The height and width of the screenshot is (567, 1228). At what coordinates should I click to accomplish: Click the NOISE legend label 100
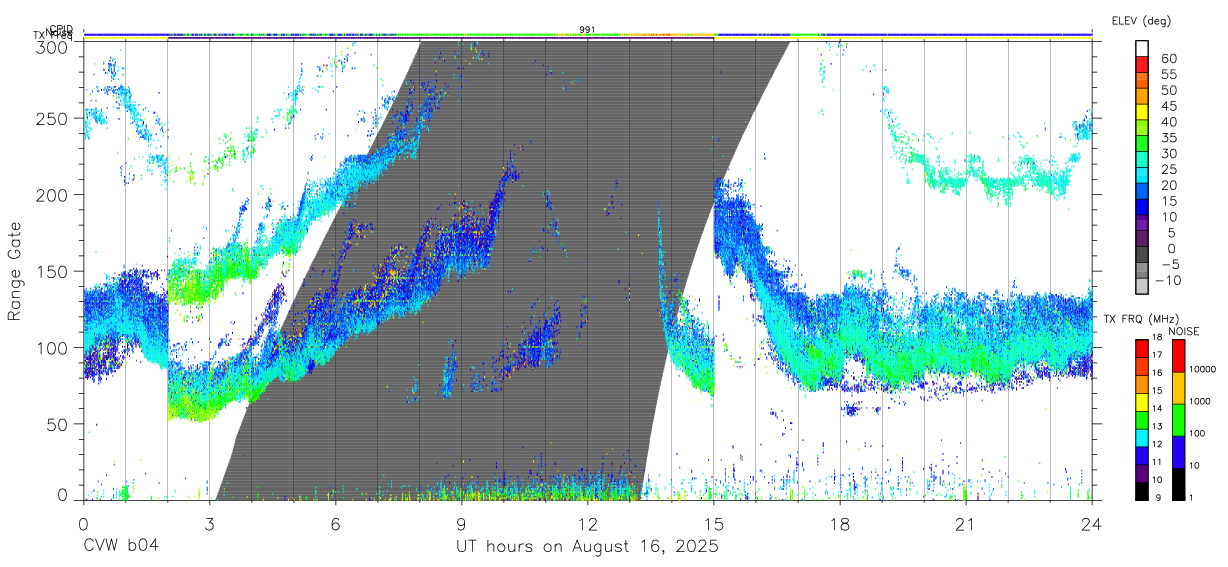(x=1198, y=434)
